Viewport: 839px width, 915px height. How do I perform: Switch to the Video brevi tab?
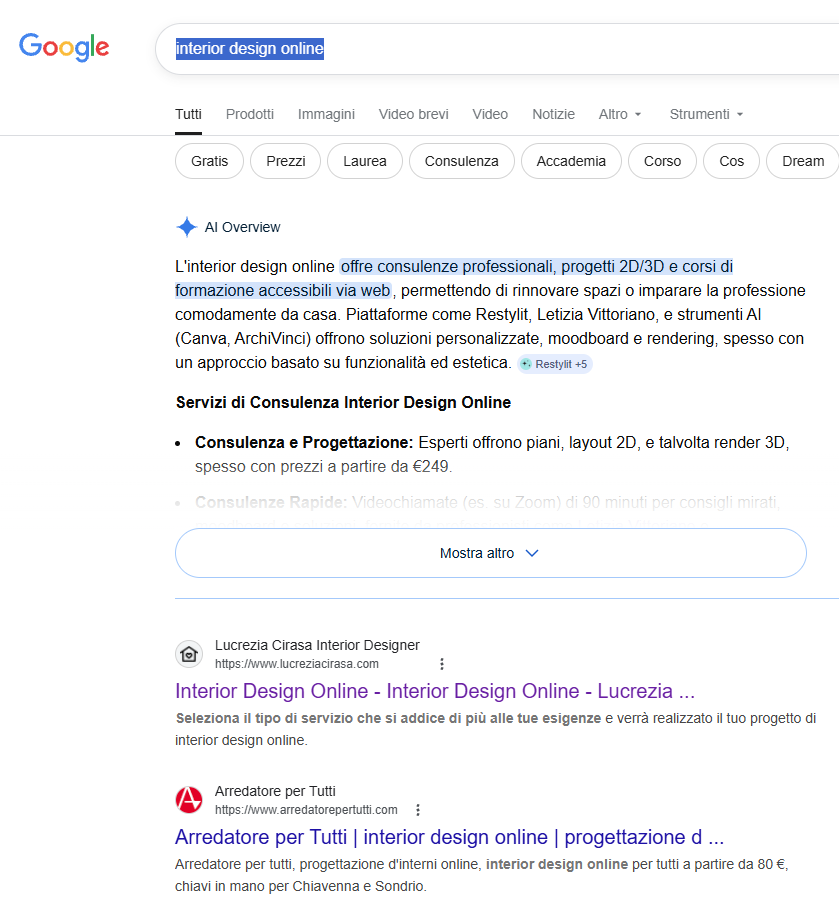click(x=413, y=114)
